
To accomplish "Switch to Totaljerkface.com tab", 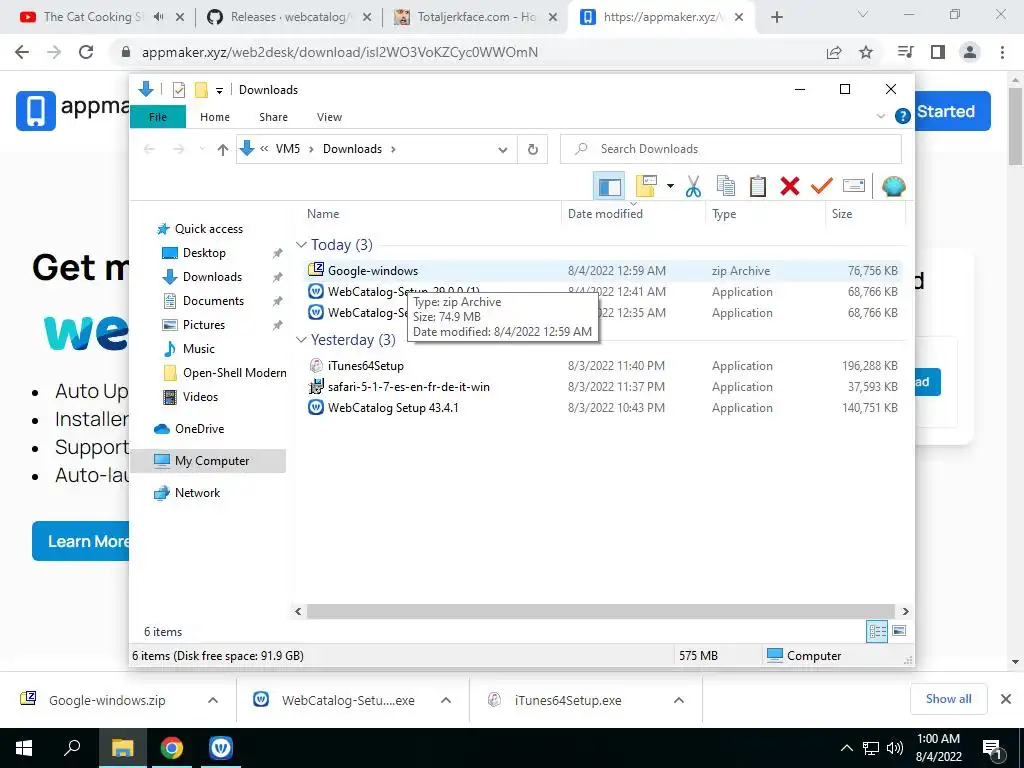I will (x=476, y=17).
